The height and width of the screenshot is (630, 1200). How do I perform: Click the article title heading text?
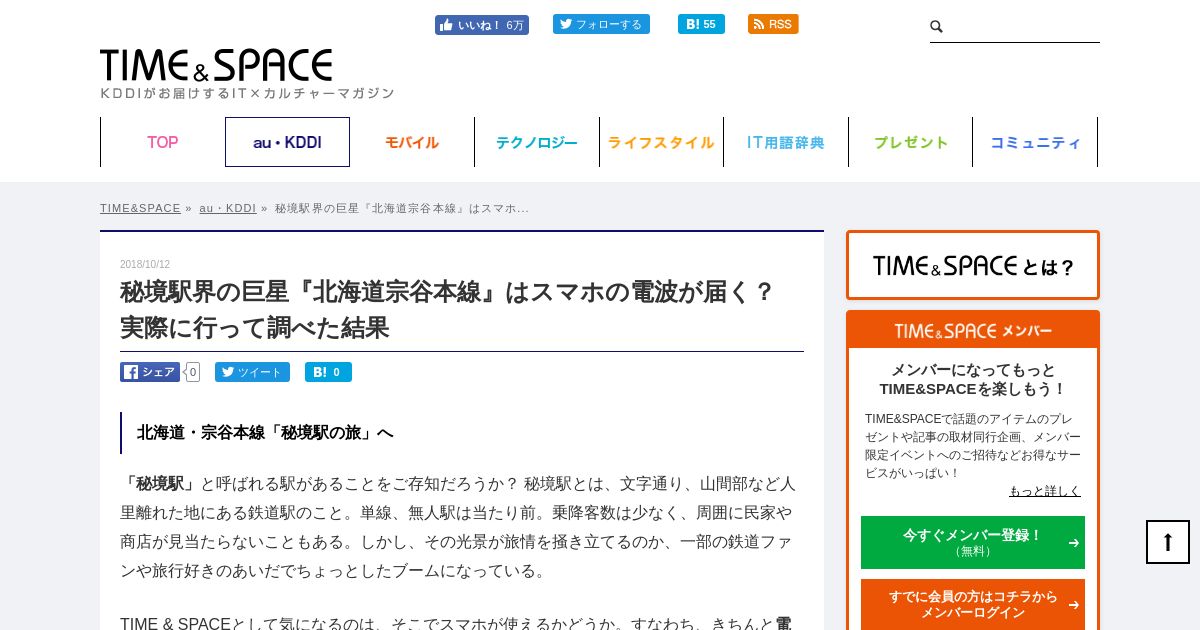(448, 309)
